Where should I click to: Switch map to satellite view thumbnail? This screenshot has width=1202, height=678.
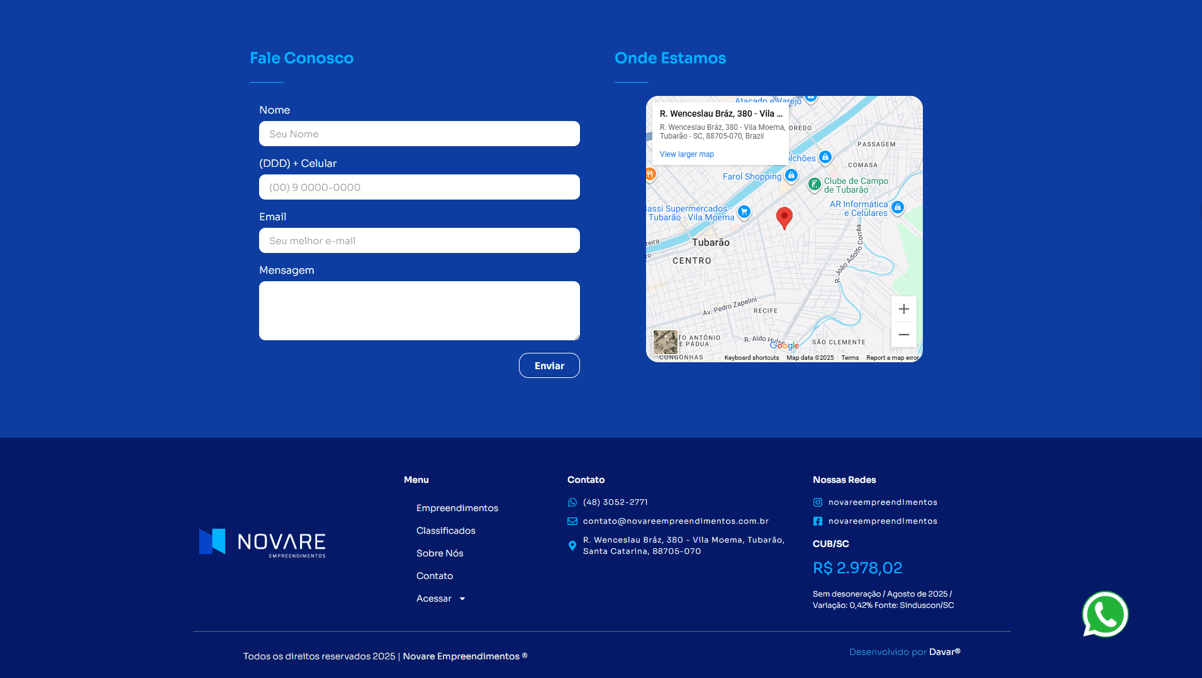pos(665,342)
